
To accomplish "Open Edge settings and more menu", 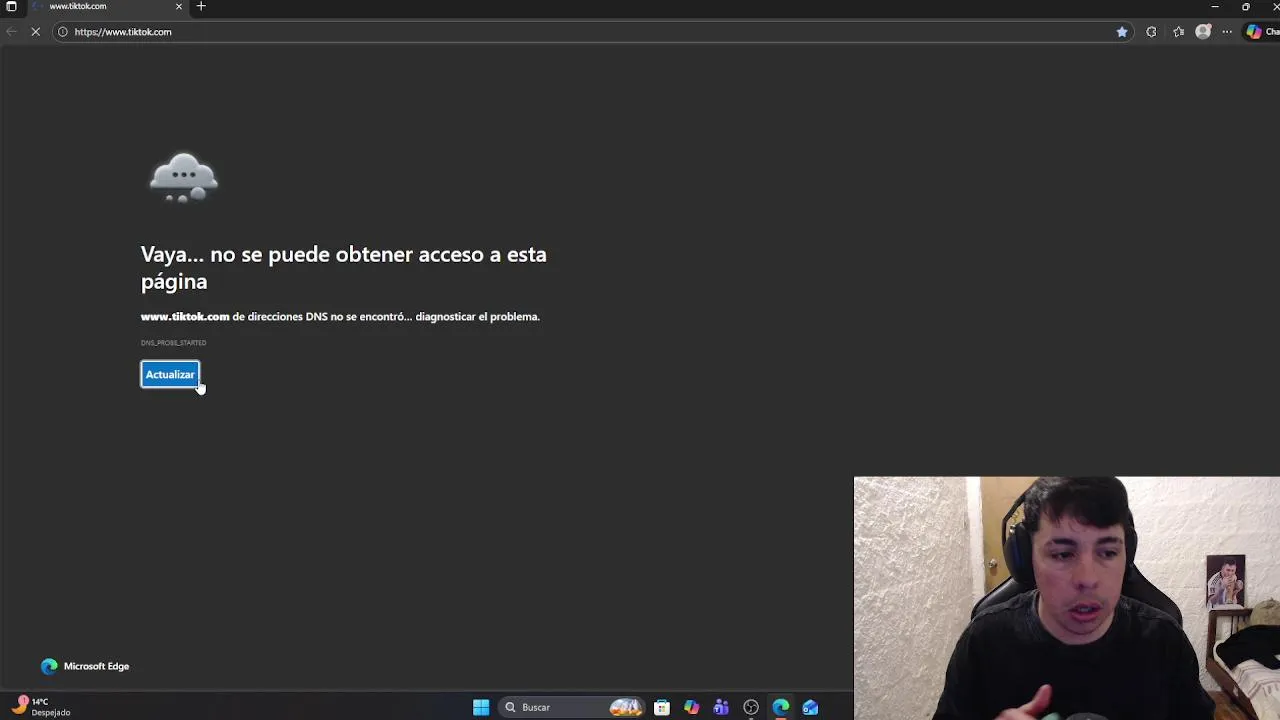I will pyautogui.click(x=1227, y=32).
